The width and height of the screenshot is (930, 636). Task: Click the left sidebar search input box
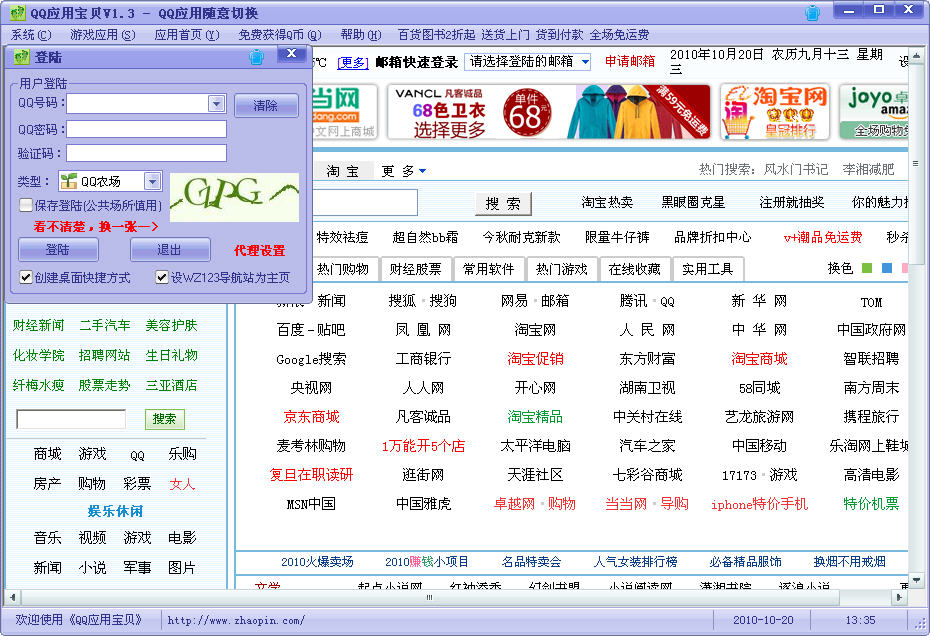(71, 419)
